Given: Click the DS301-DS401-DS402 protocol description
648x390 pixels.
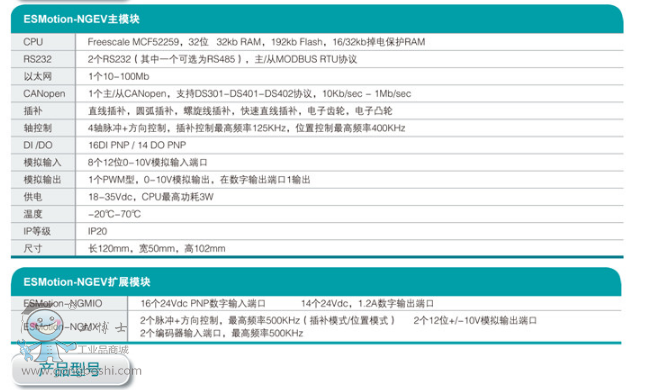Looking at the screenshot, I should coord(250,94).
